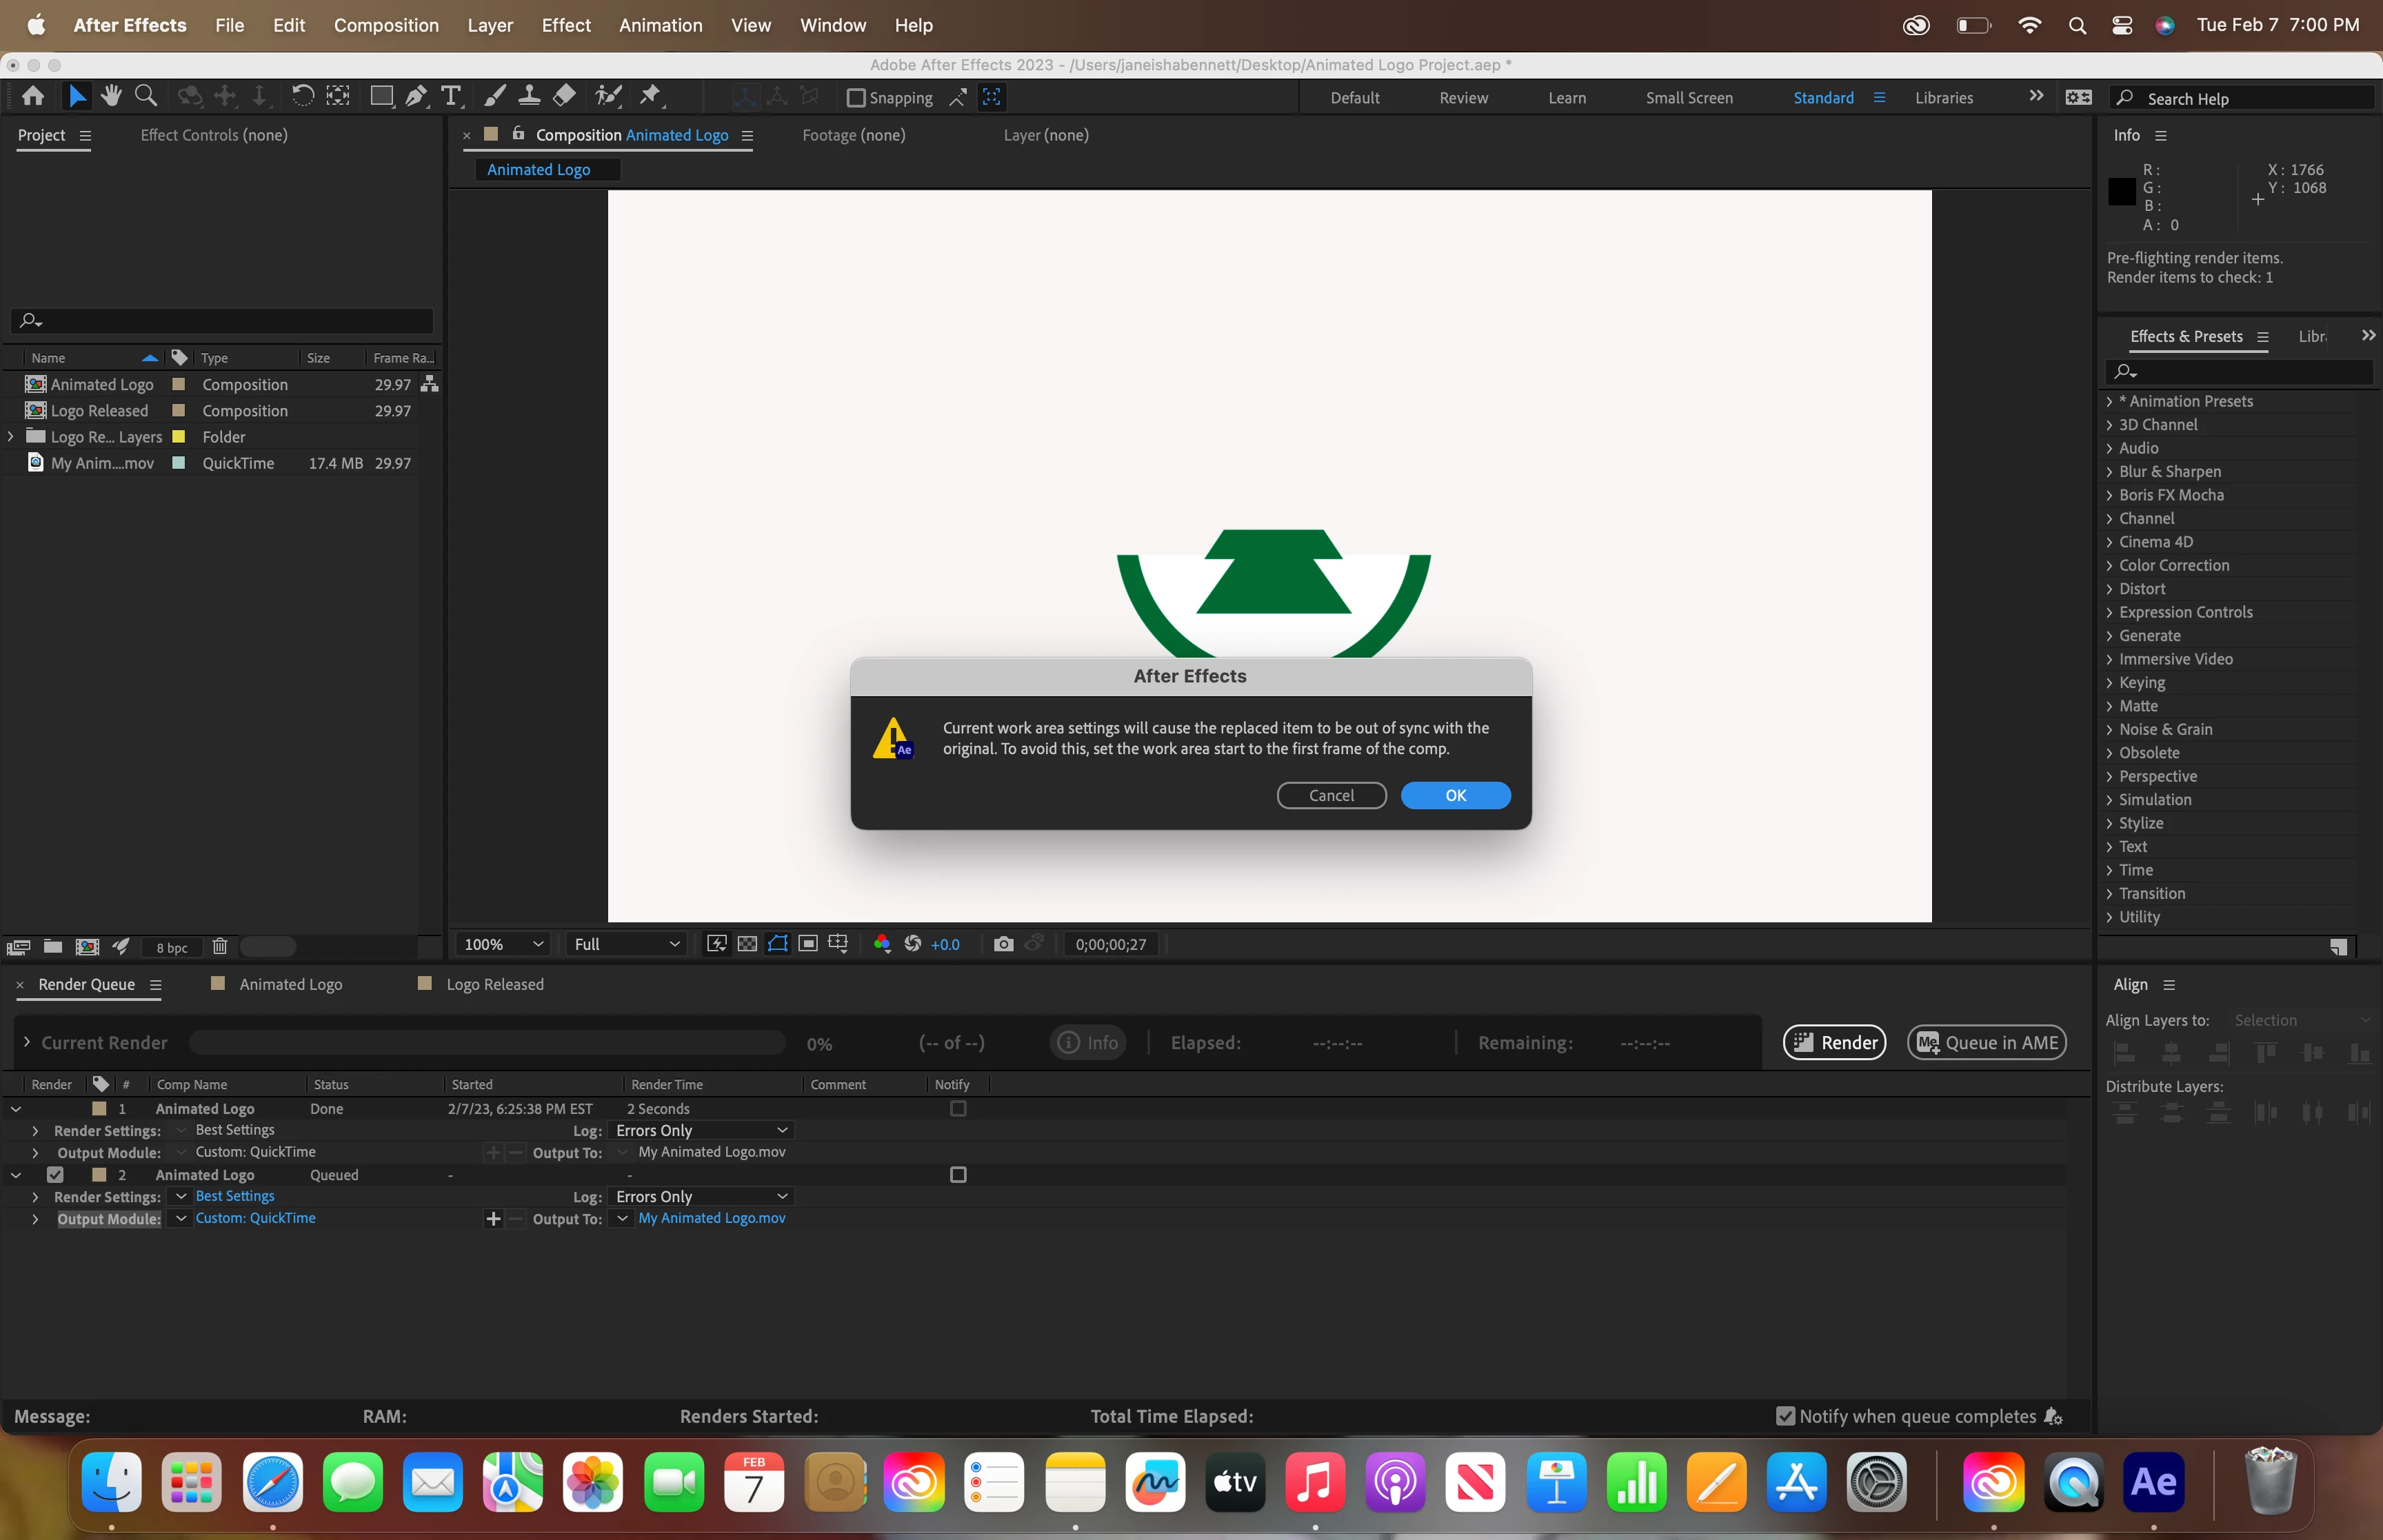Select the Rectangle shape tool
Screen dimensions: 2383x1540
coord(381,96)
